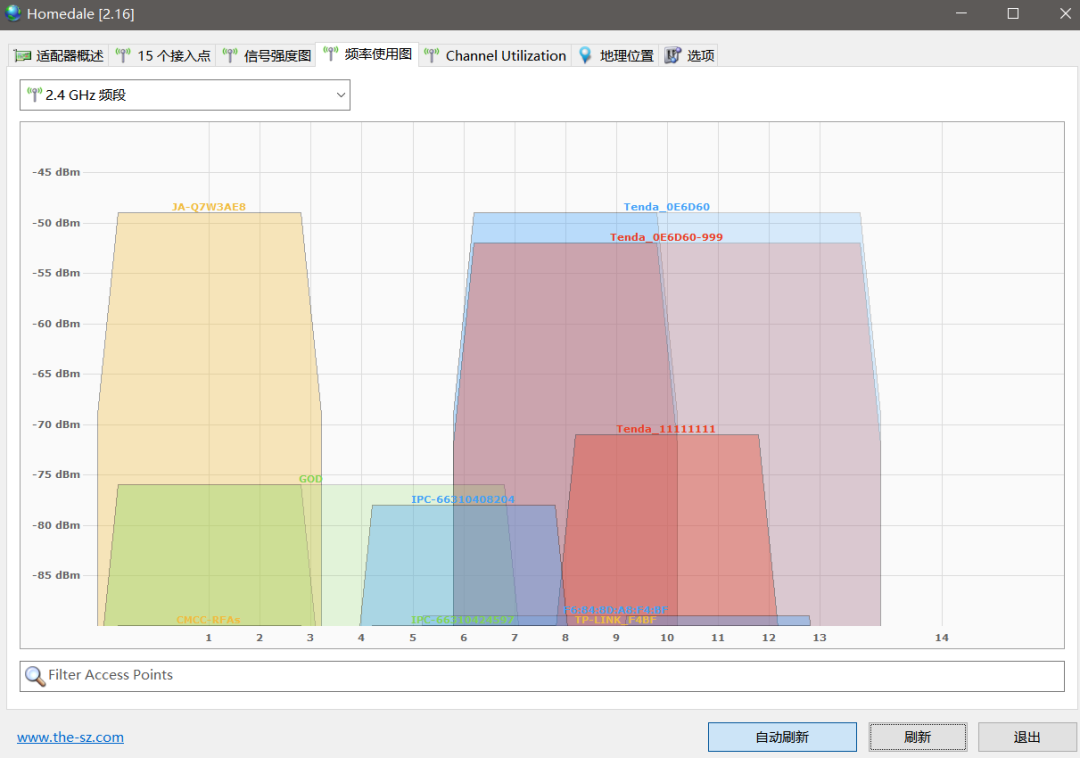Viewport: 1080px width, 758px height.
Task: Click the Tenda_0E6D60 network label
Action: (667, 207)
